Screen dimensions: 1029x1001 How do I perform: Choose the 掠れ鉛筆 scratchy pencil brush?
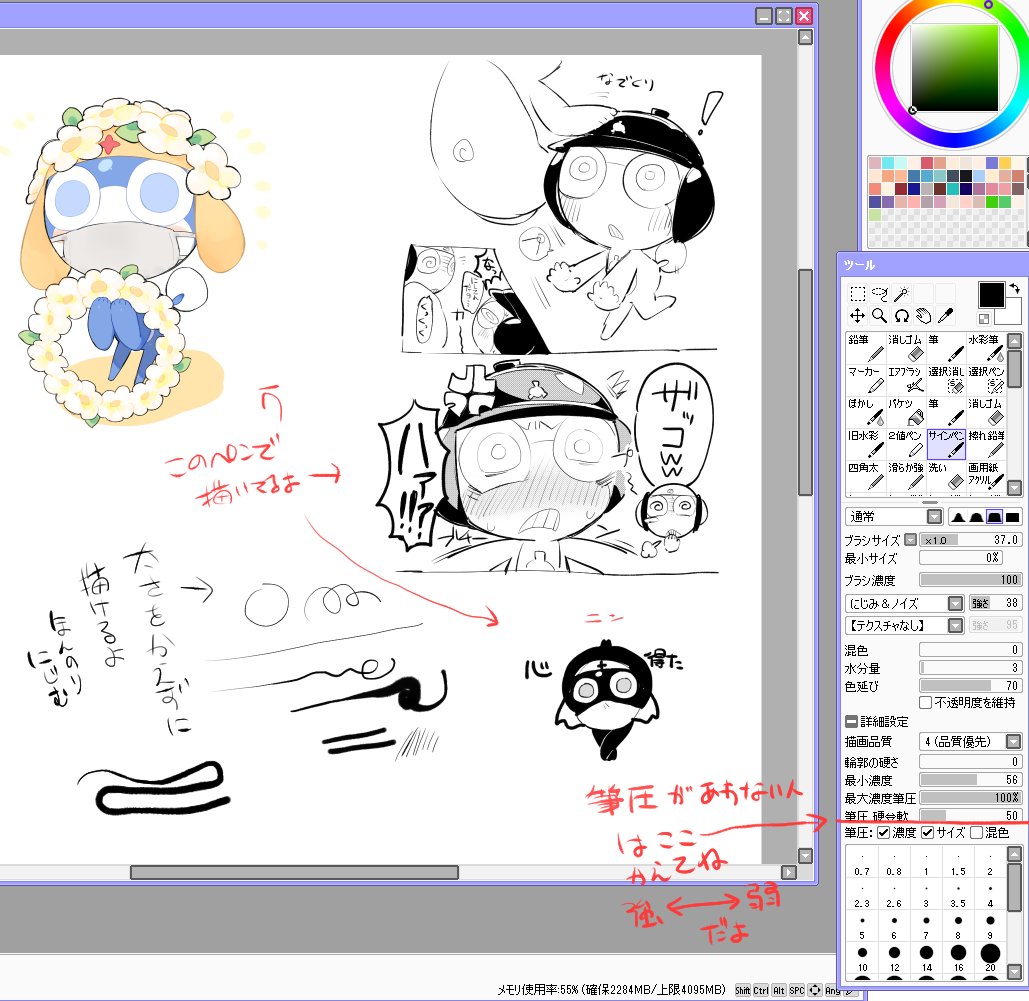coord(986,444)
